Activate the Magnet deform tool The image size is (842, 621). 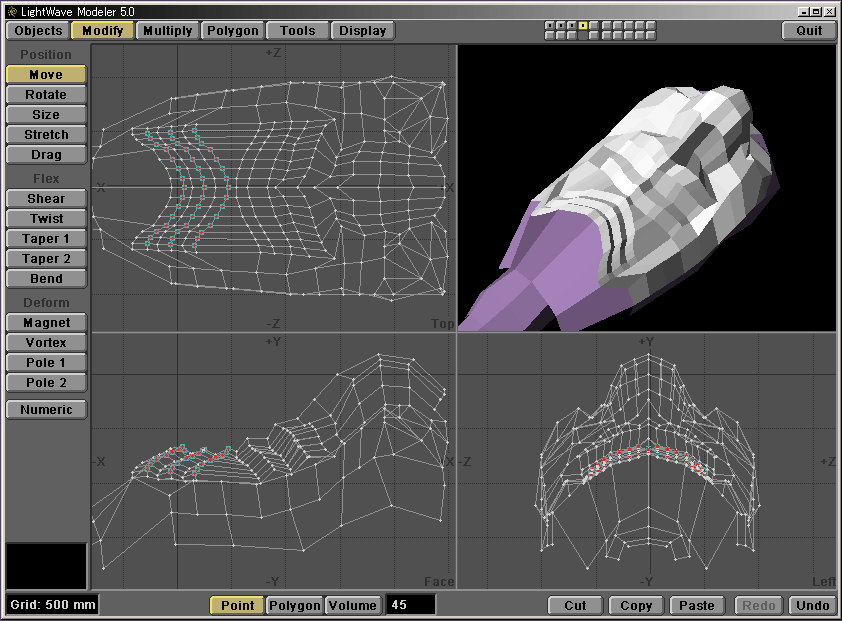46,323
